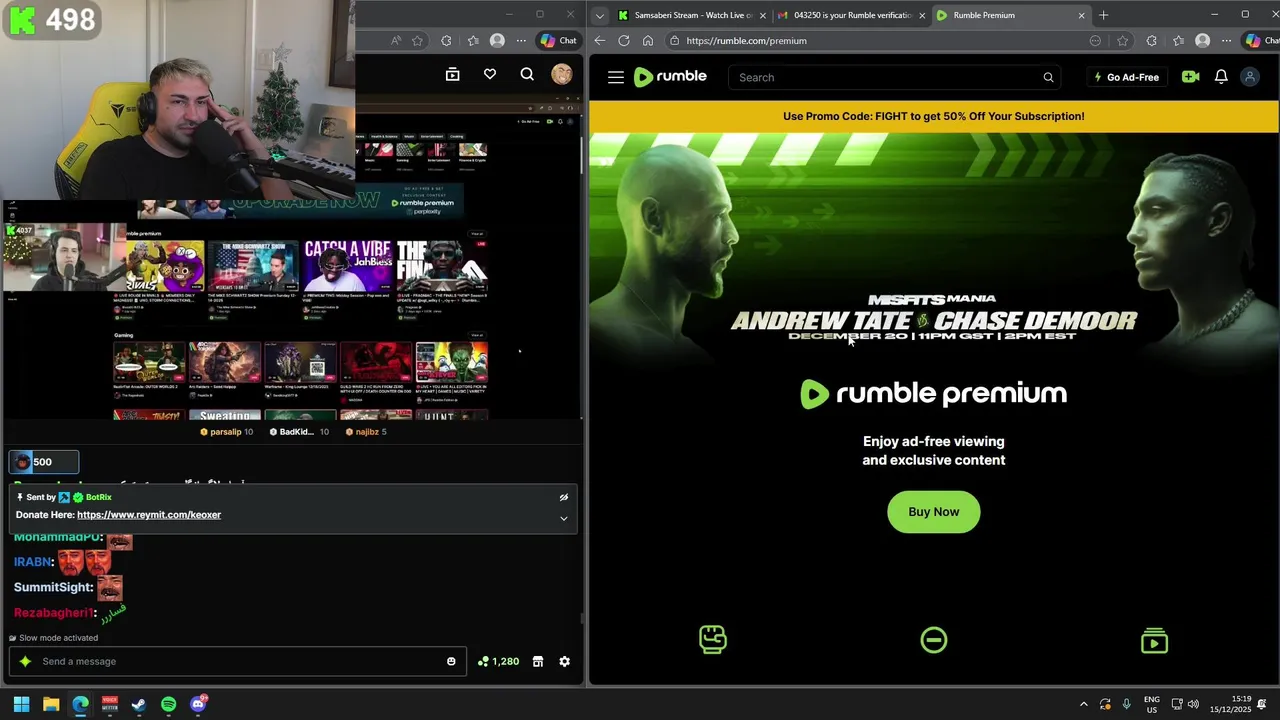Close the Rumble Premium tab
This screenshot has width=1280, height=720.
click(x=1081, y=15)
